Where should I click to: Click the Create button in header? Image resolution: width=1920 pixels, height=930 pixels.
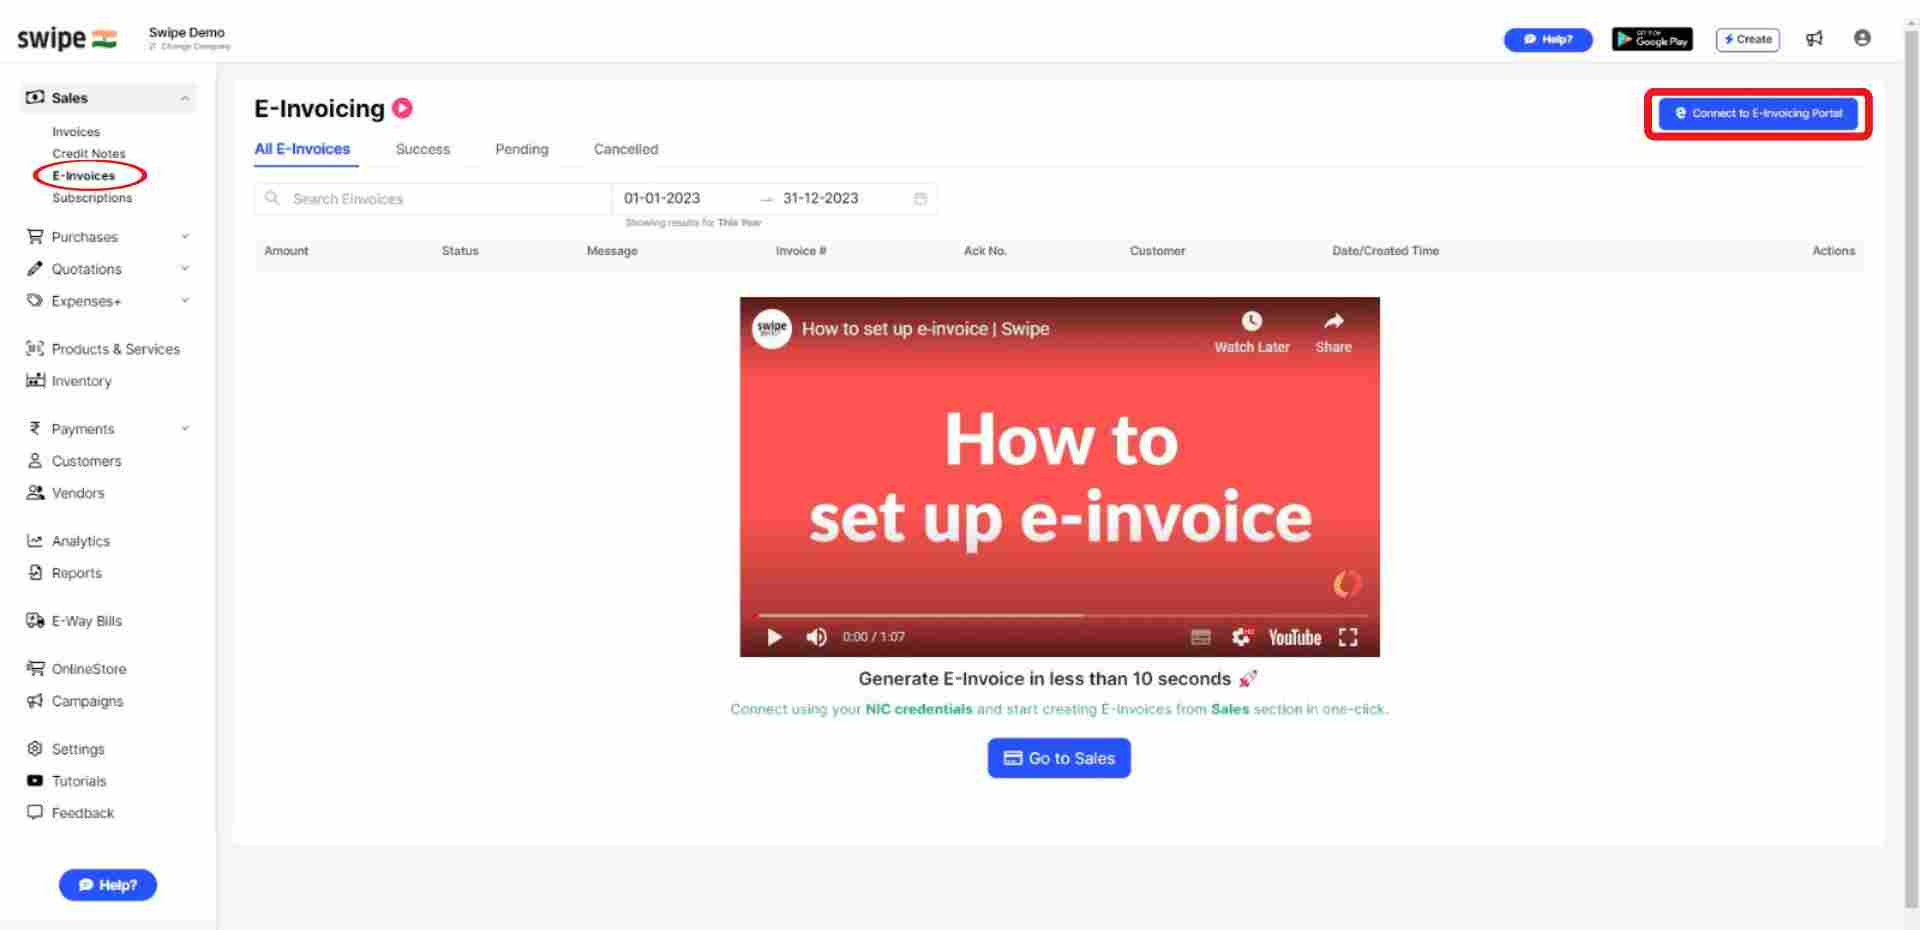point(1748,39)
